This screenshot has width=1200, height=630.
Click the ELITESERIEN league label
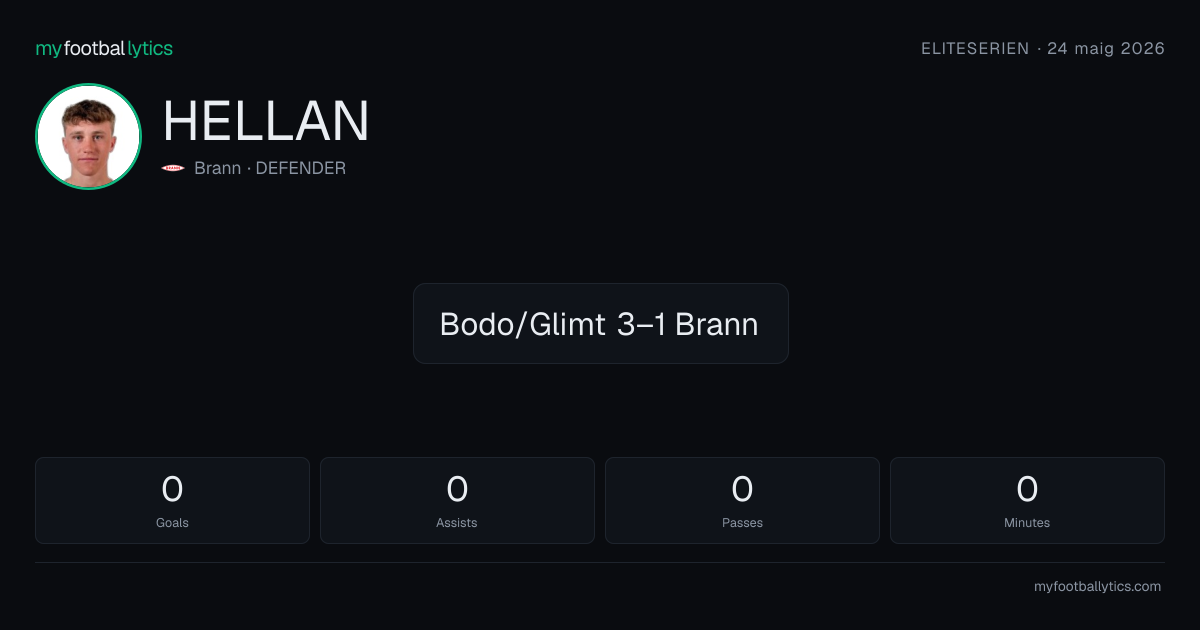975,48
